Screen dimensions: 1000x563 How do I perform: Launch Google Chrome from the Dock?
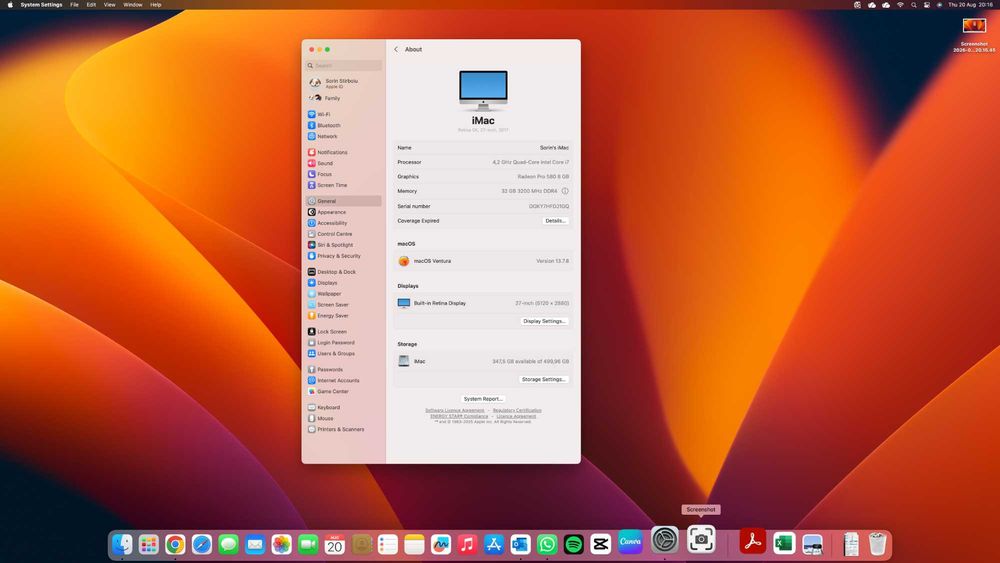click(x=175, y=545)
